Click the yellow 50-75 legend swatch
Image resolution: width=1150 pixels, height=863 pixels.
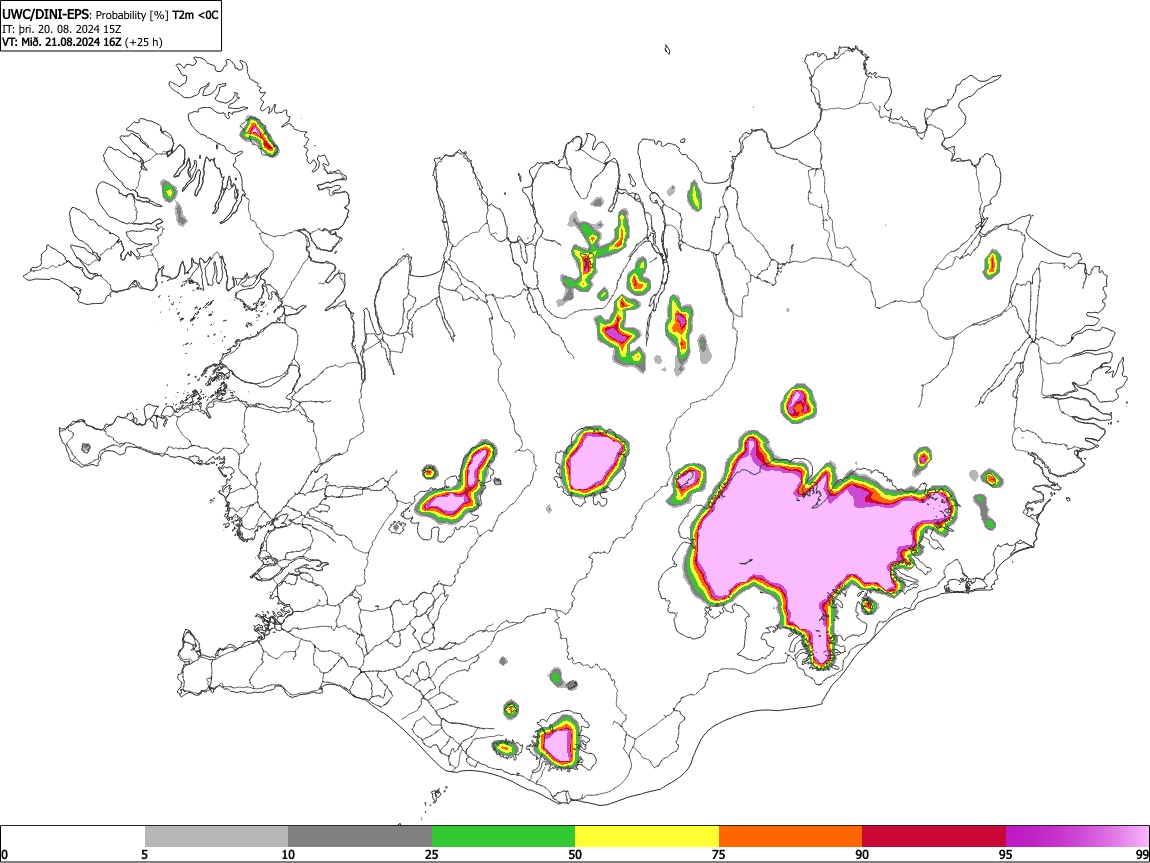point(647,836)
